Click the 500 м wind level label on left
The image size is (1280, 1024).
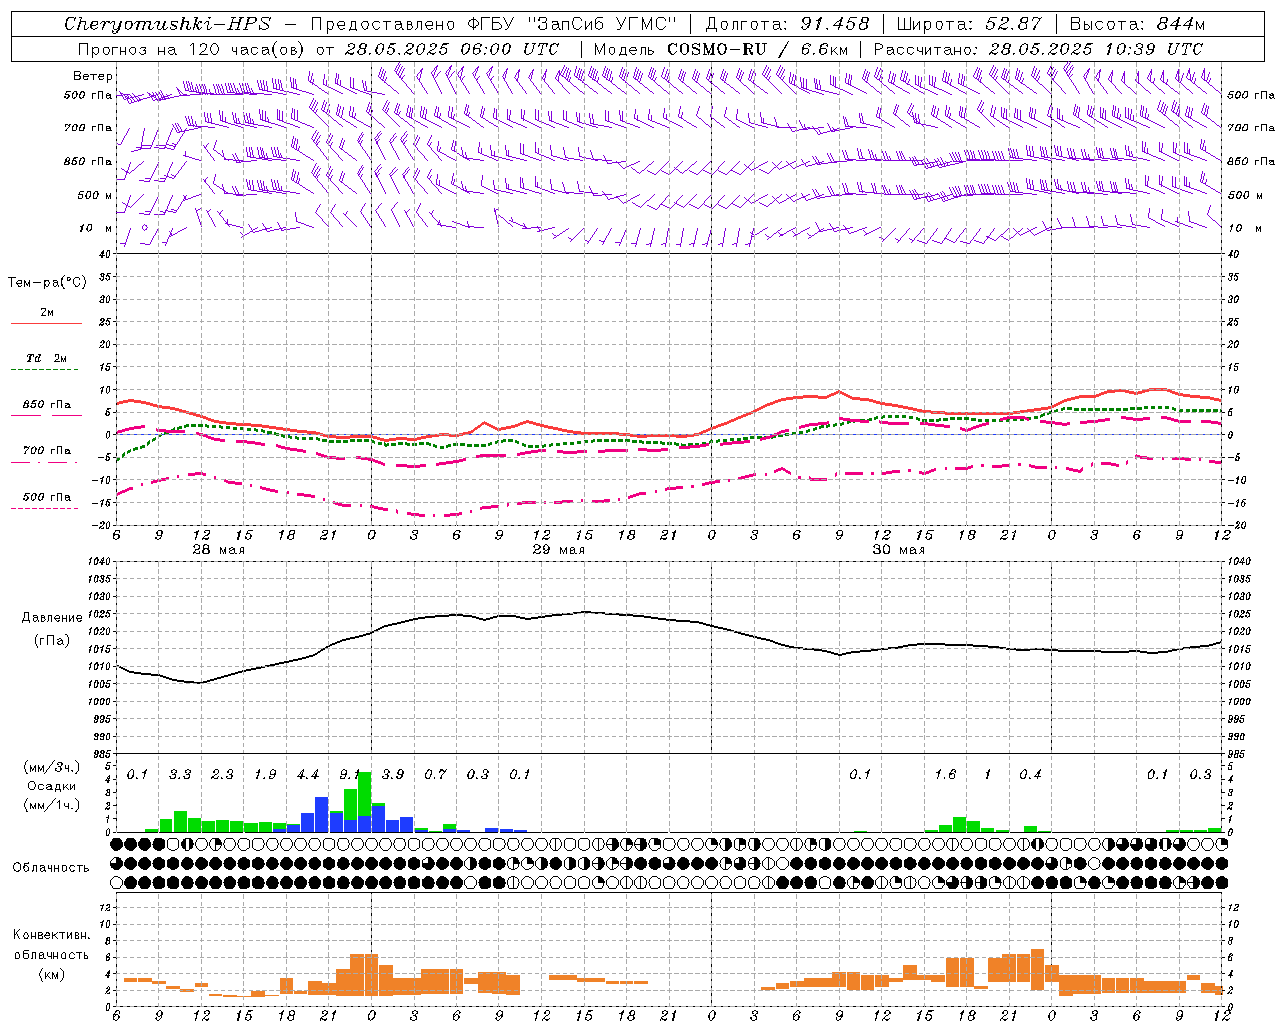coord(96,195)
